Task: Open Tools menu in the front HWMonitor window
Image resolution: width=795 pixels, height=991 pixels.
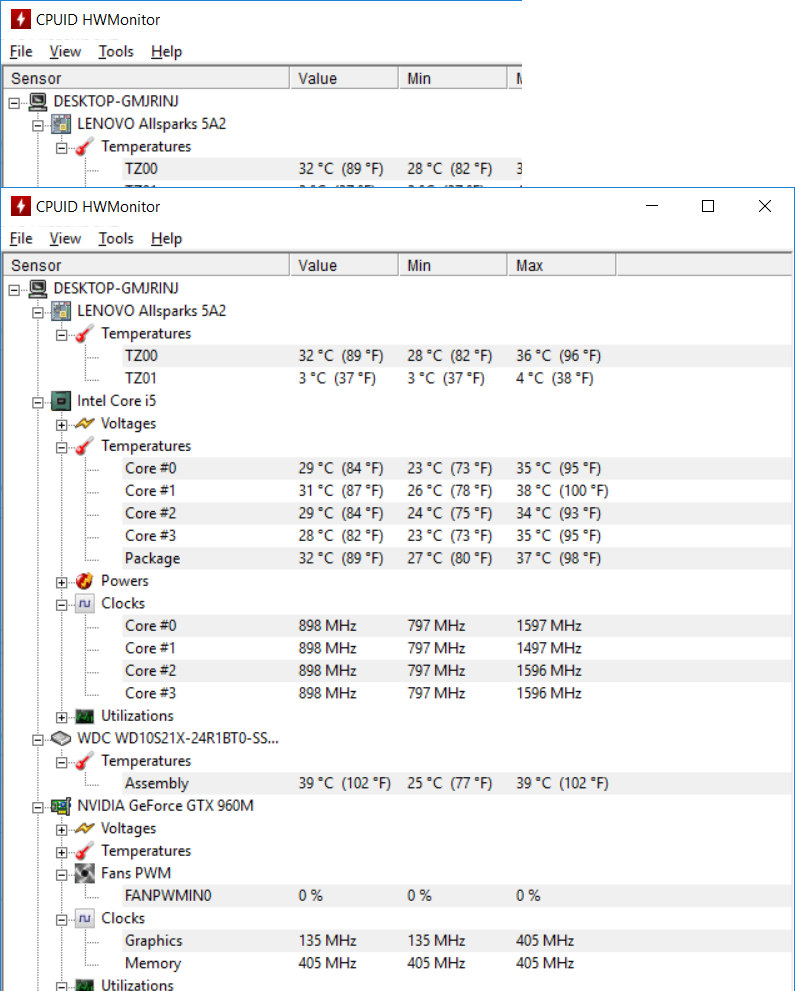Action: (x=116, y=238)
